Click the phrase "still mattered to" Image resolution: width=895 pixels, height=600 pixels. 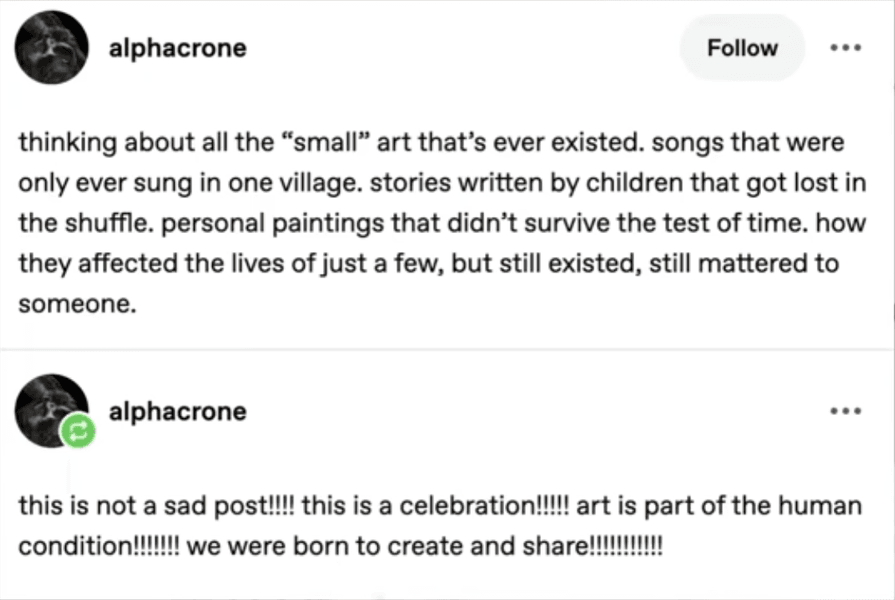coord(759,264)
